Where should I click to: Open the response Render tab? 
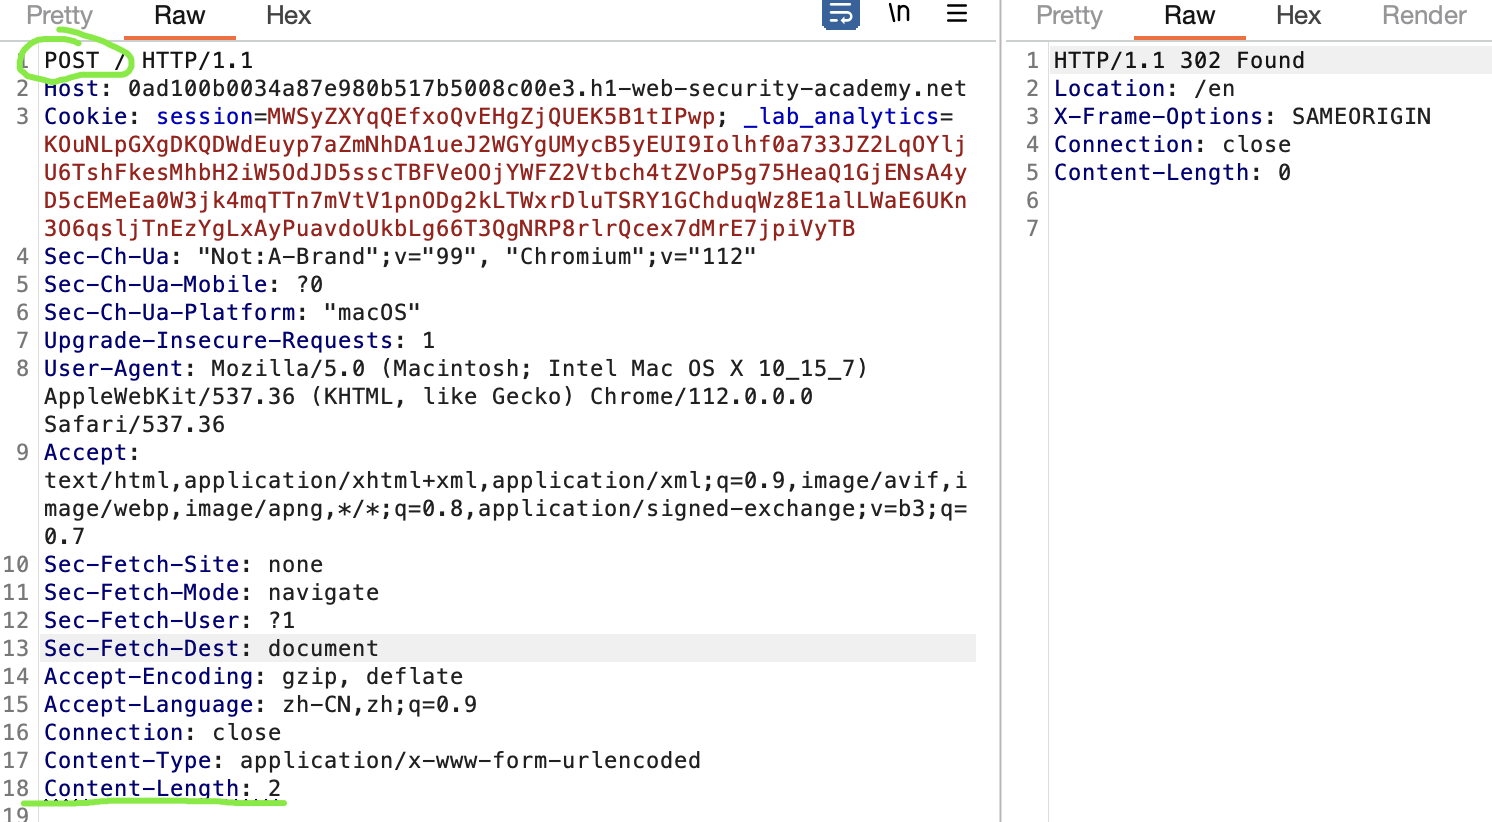[x=1424, y=15]
